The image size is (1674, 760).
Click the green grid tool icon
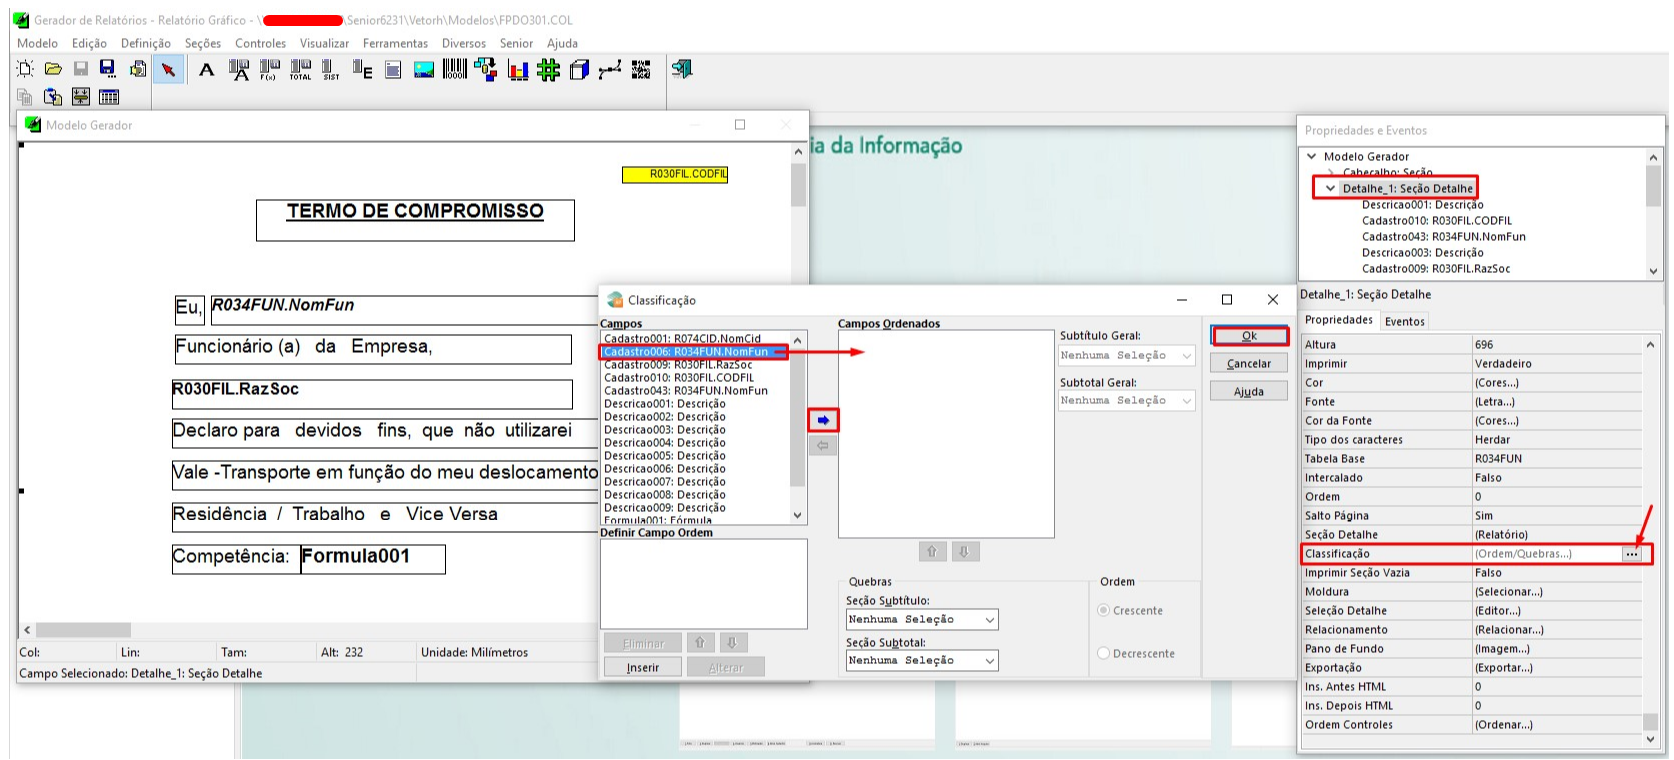[548, 70]
